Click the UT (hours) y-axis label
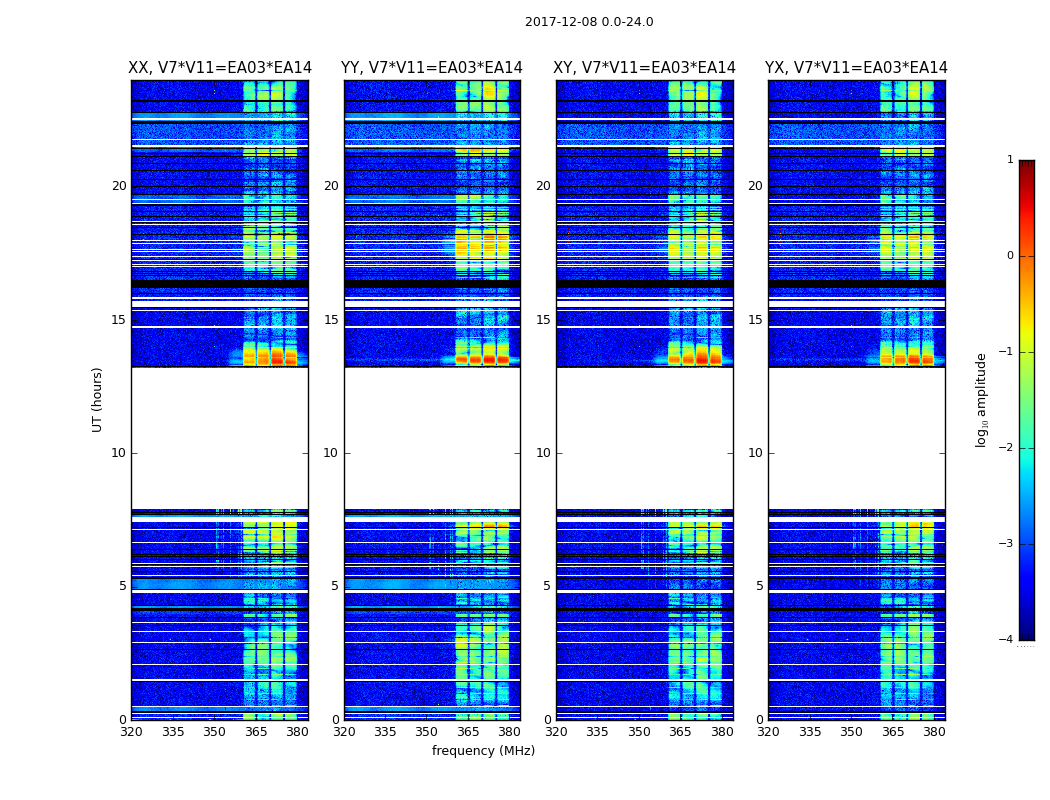Screen dimensions: 1050x800 (x=97, y=400)
